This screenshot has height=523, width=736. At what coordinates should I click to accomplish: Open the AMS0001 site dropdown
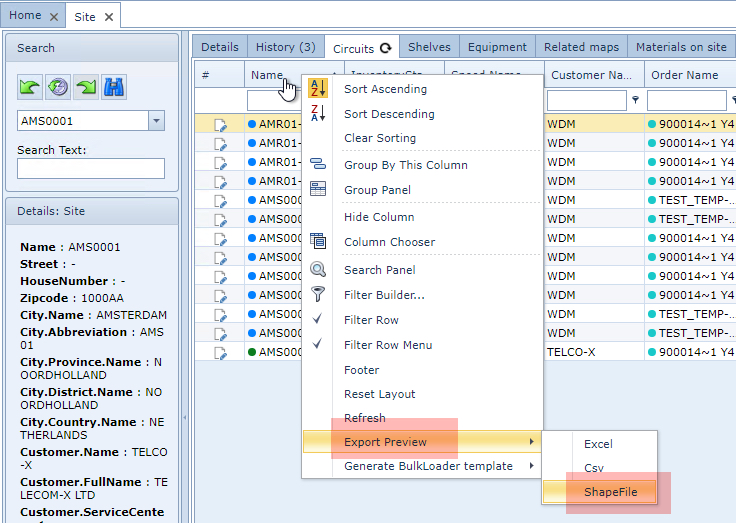click(156, 121)
